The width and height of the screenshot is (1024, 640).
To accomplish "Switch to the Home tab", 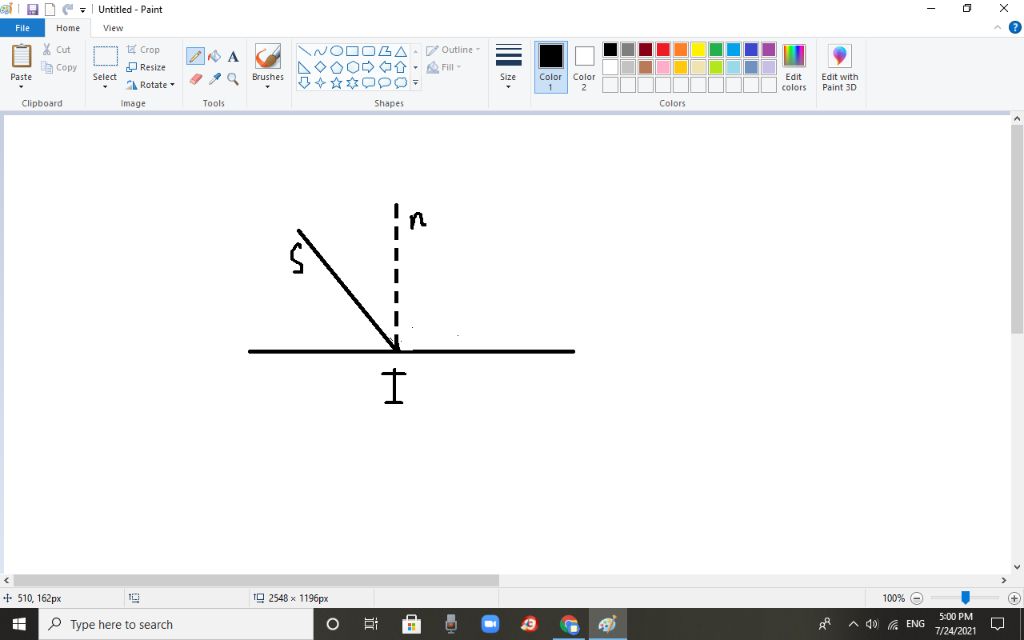I will [68, 28].
